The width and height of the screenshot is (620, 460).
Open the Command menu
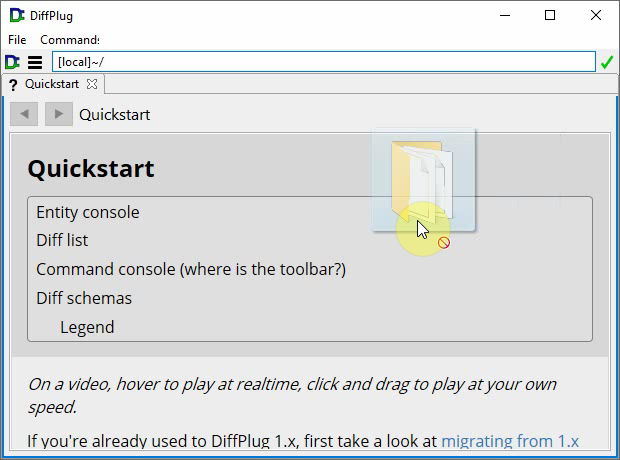pos(69,40)
